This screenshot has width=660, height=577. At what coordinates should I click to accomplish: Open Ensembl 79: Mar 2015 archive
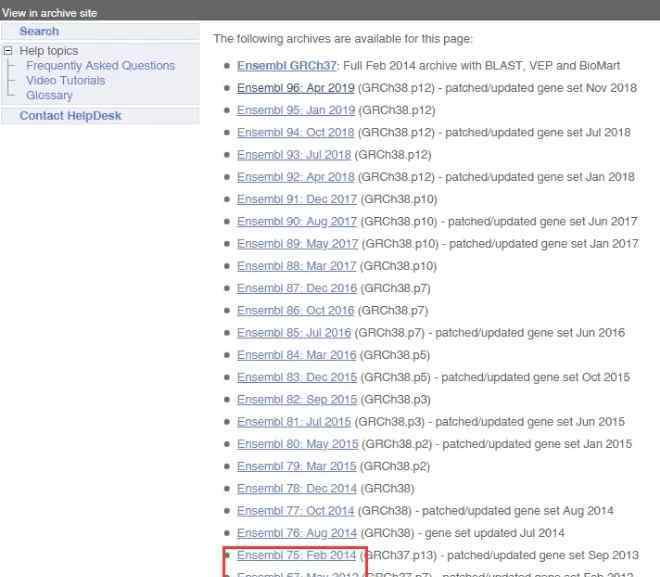point(296,466)
